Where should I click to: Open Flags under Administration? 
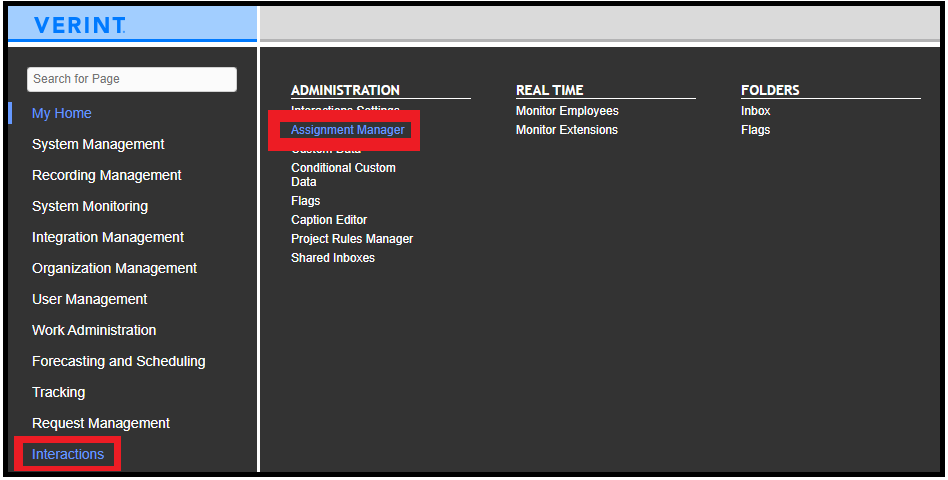(305, 201)
